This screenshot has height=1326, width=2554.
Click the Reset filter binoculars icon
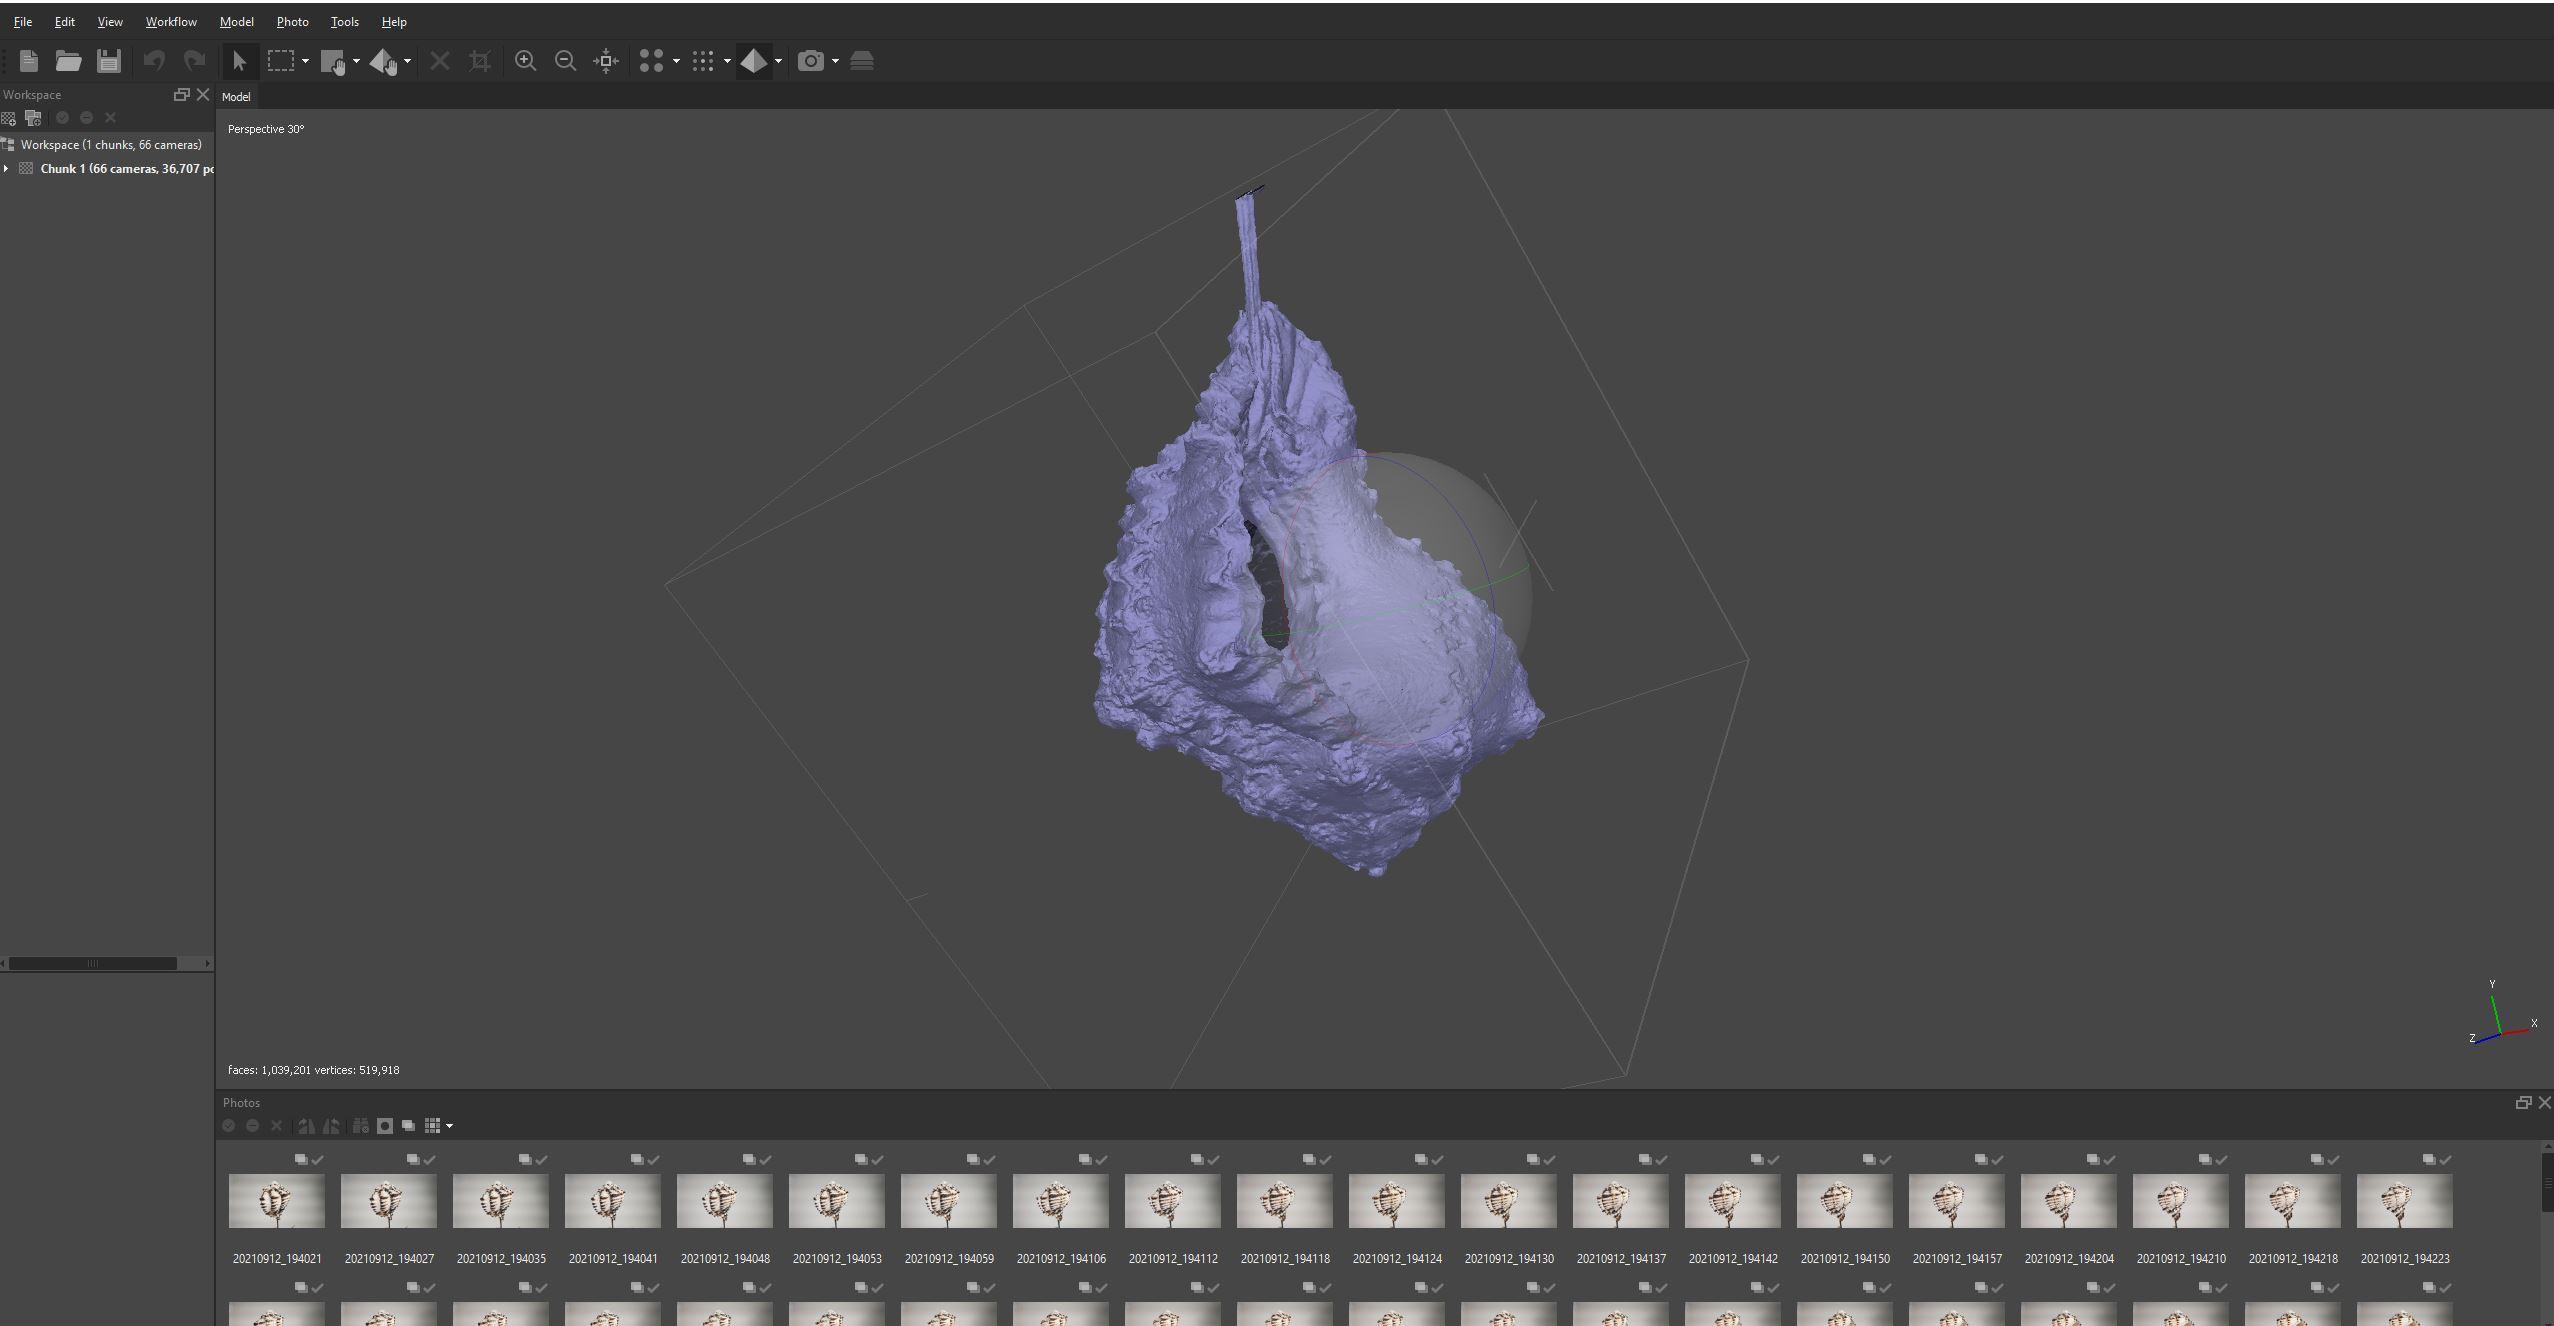pyautogui.click(x=361, y=1126)
